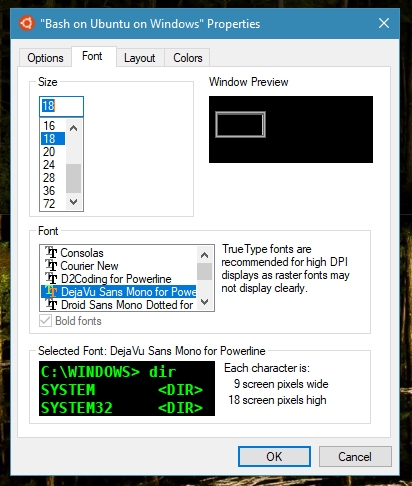Click TrueType icon beside Droid Sans Mono Dotted
Screen dimensions: 412x486
[51, 304]
